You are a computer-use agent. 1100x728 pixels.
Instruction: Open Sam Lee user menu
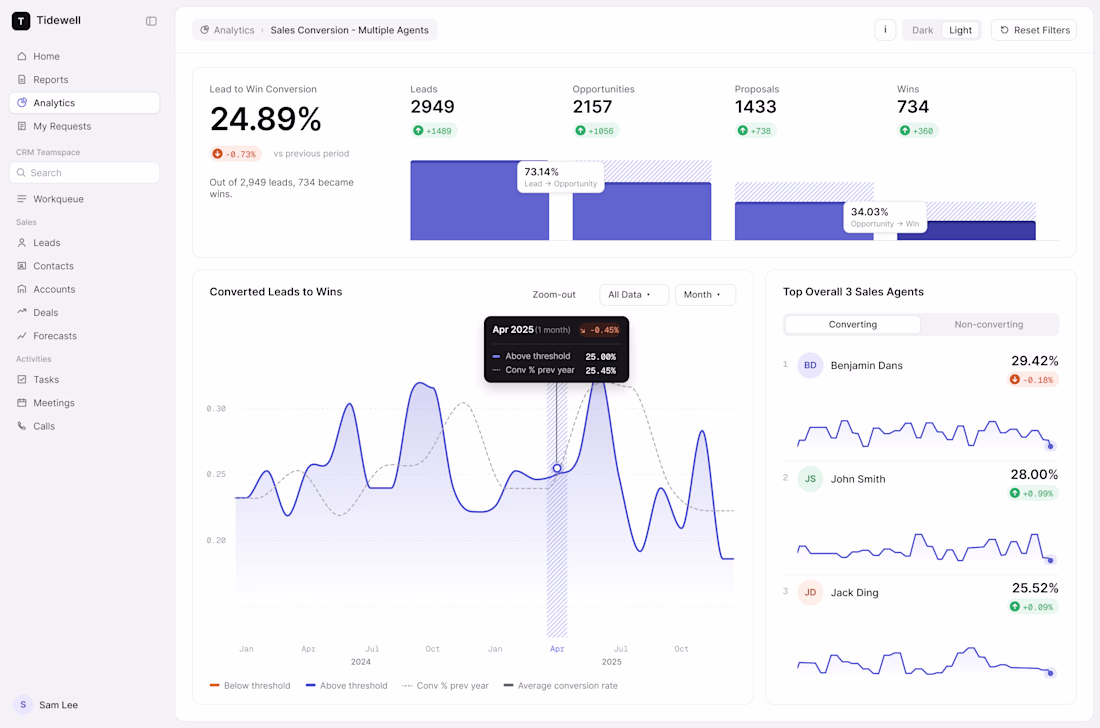(46, 705)
